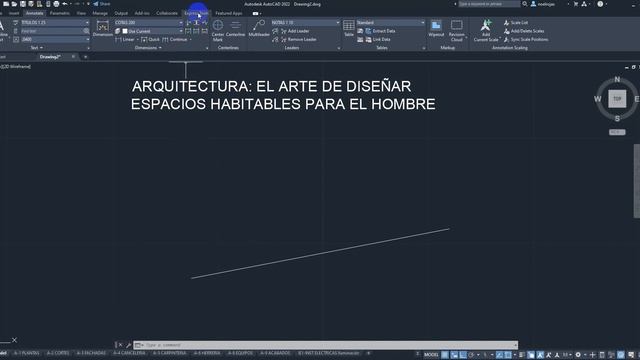
Task: Open the Collaborate ribbon tab
Action: point(167,13)
